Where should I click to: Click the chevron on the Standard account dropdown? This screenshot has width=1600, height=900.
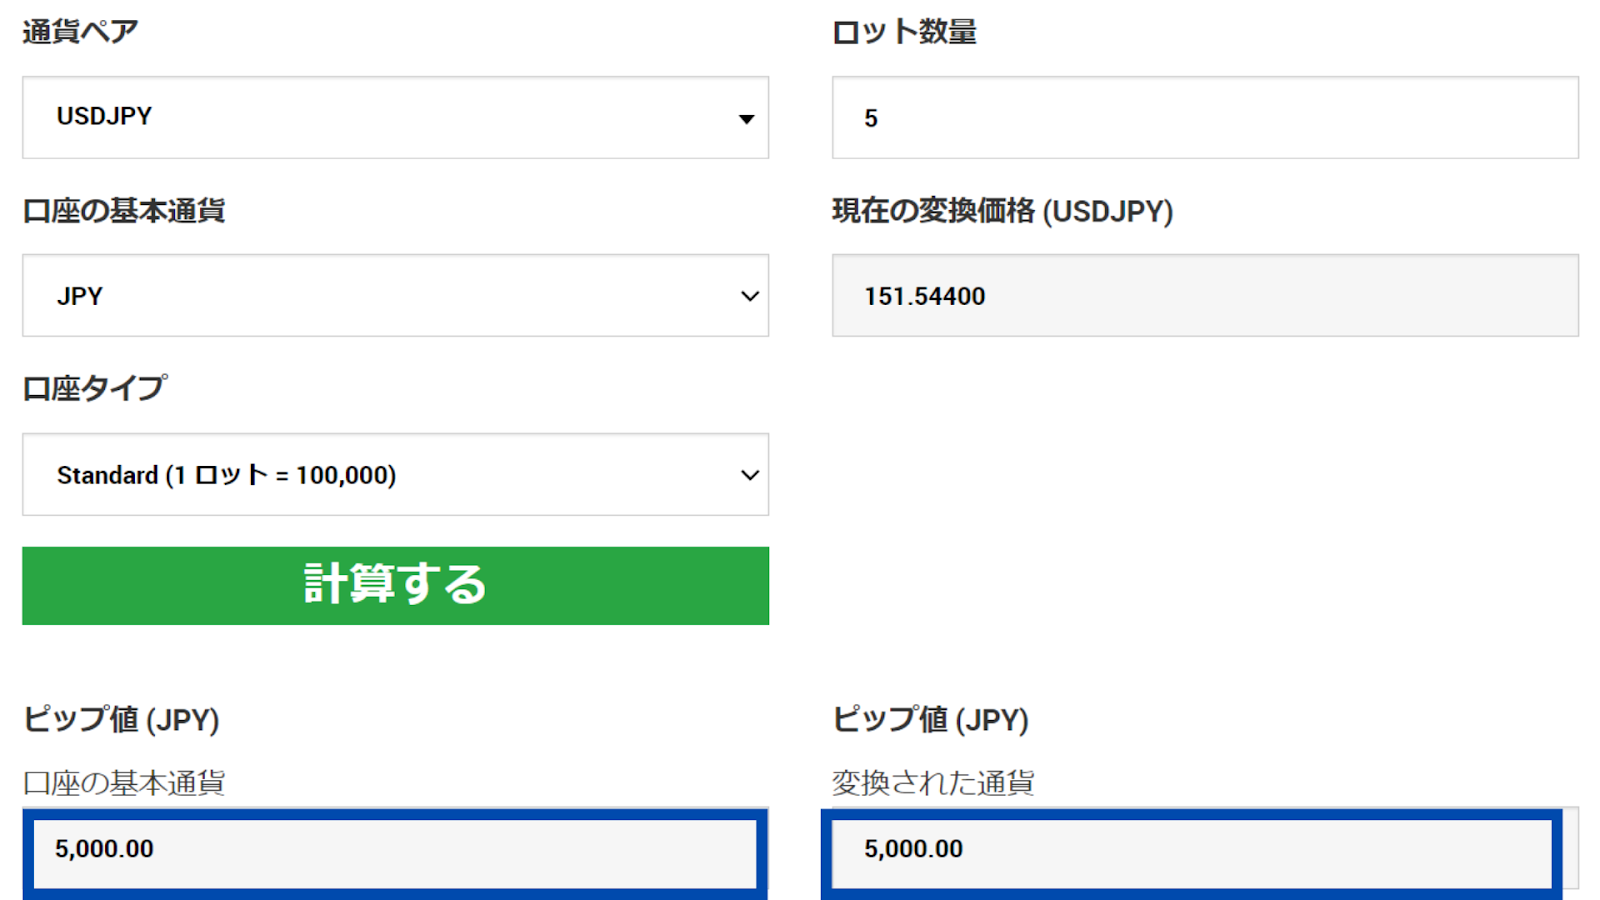pyautogui.click(x=749, y=475)
